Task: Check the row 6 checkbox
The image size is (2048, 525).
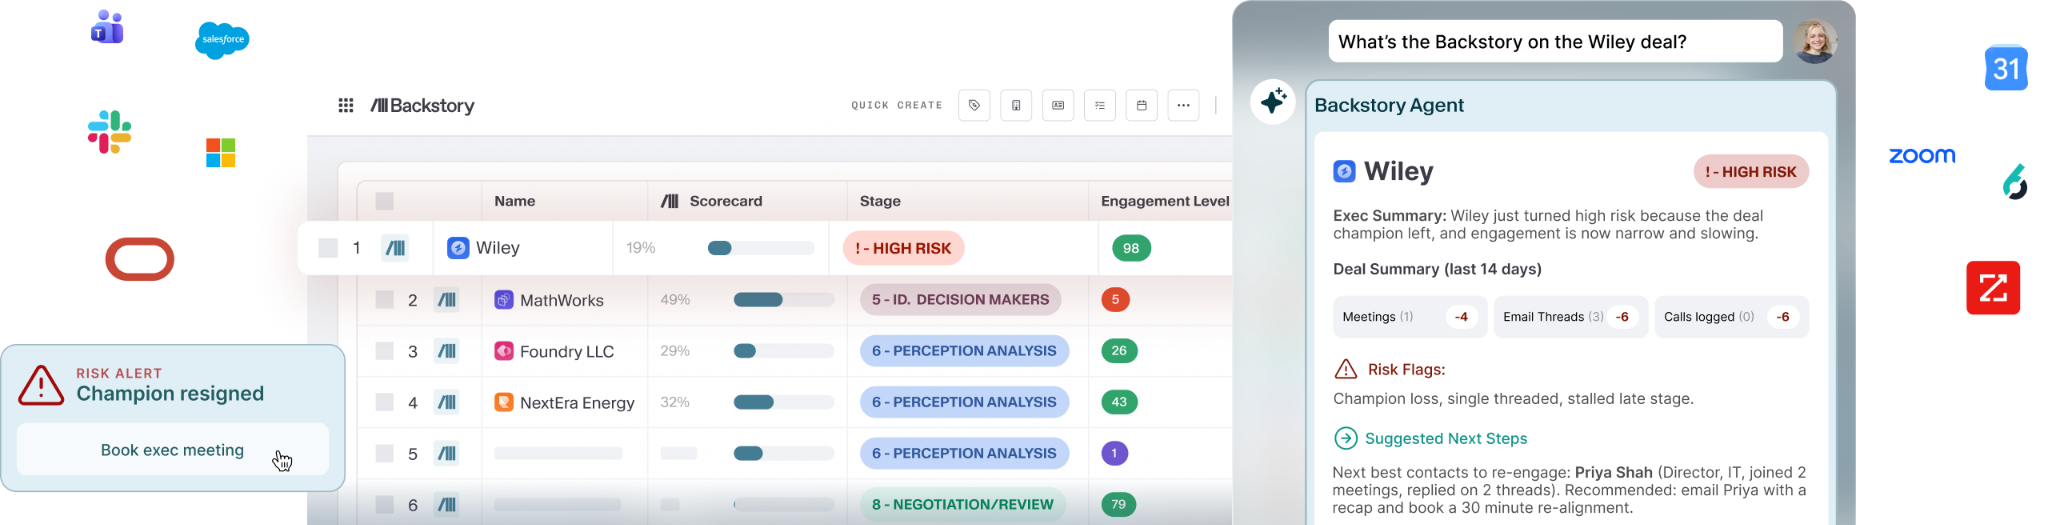Action: pyautogui.click(x=384, y=504)
